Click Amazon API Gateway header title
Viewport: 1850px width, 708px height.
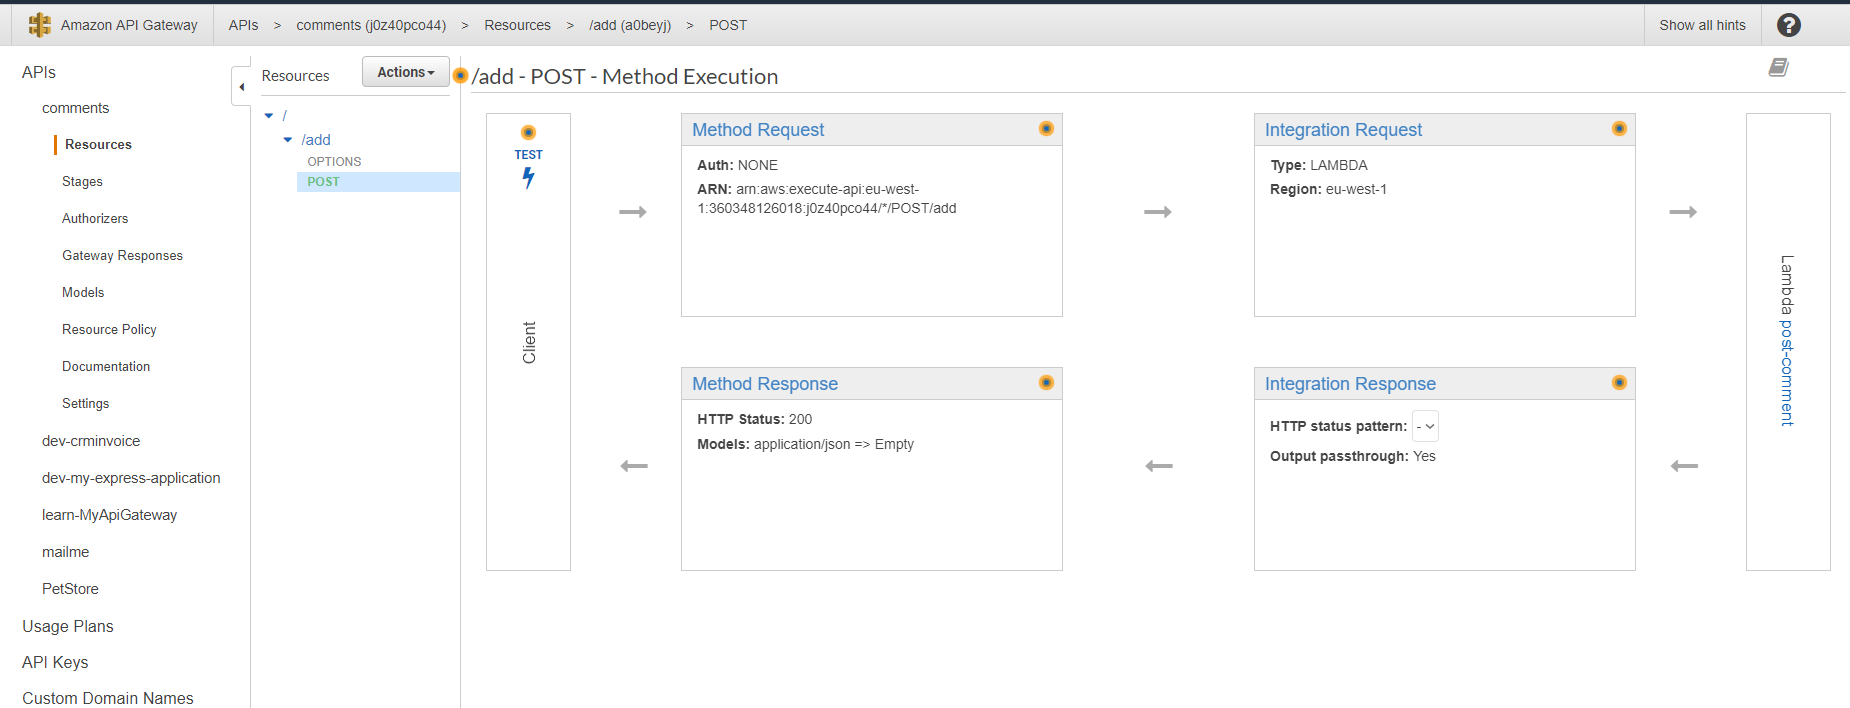(129, 25)
